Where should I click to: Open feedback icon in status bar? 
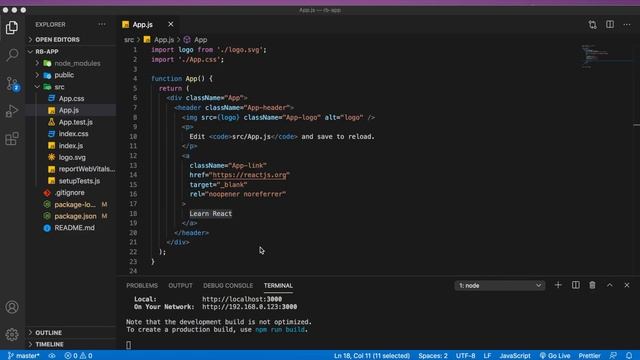[613, 356]
